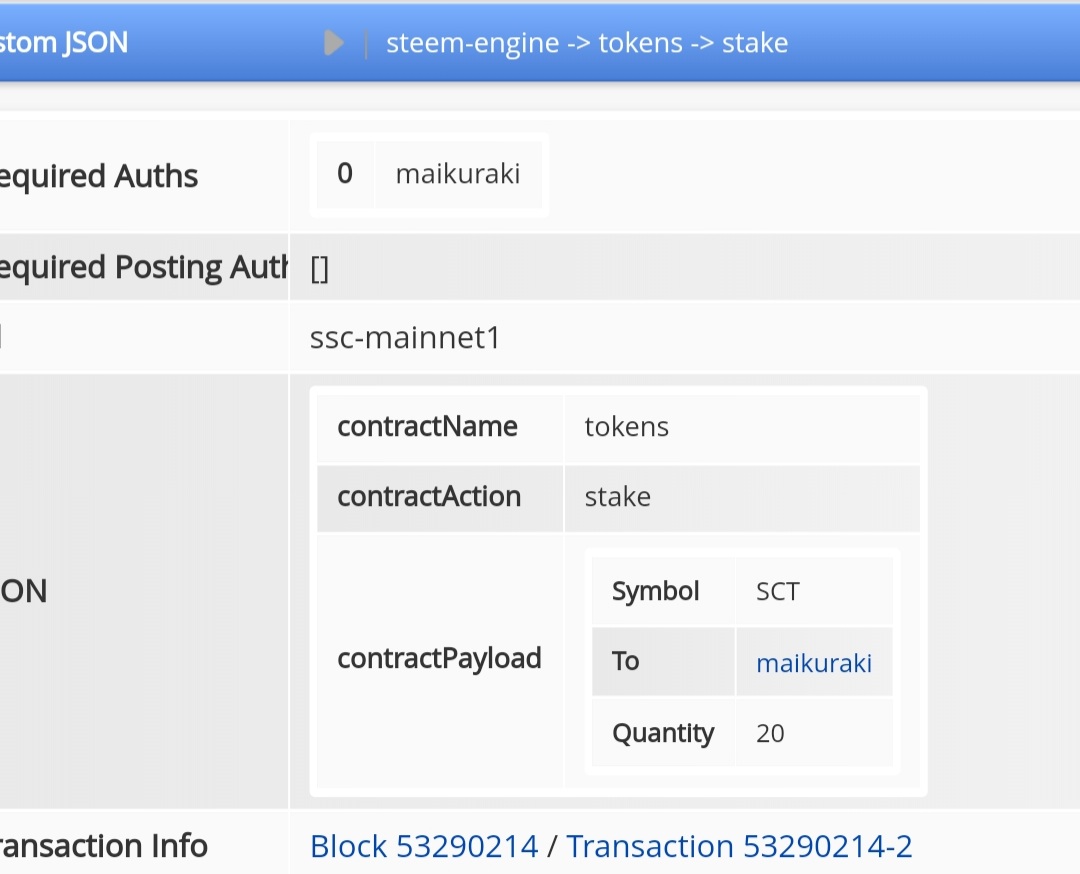Click the 'tokens' contractName value
Screen dimensions: 1080x874
pos(627,427)
